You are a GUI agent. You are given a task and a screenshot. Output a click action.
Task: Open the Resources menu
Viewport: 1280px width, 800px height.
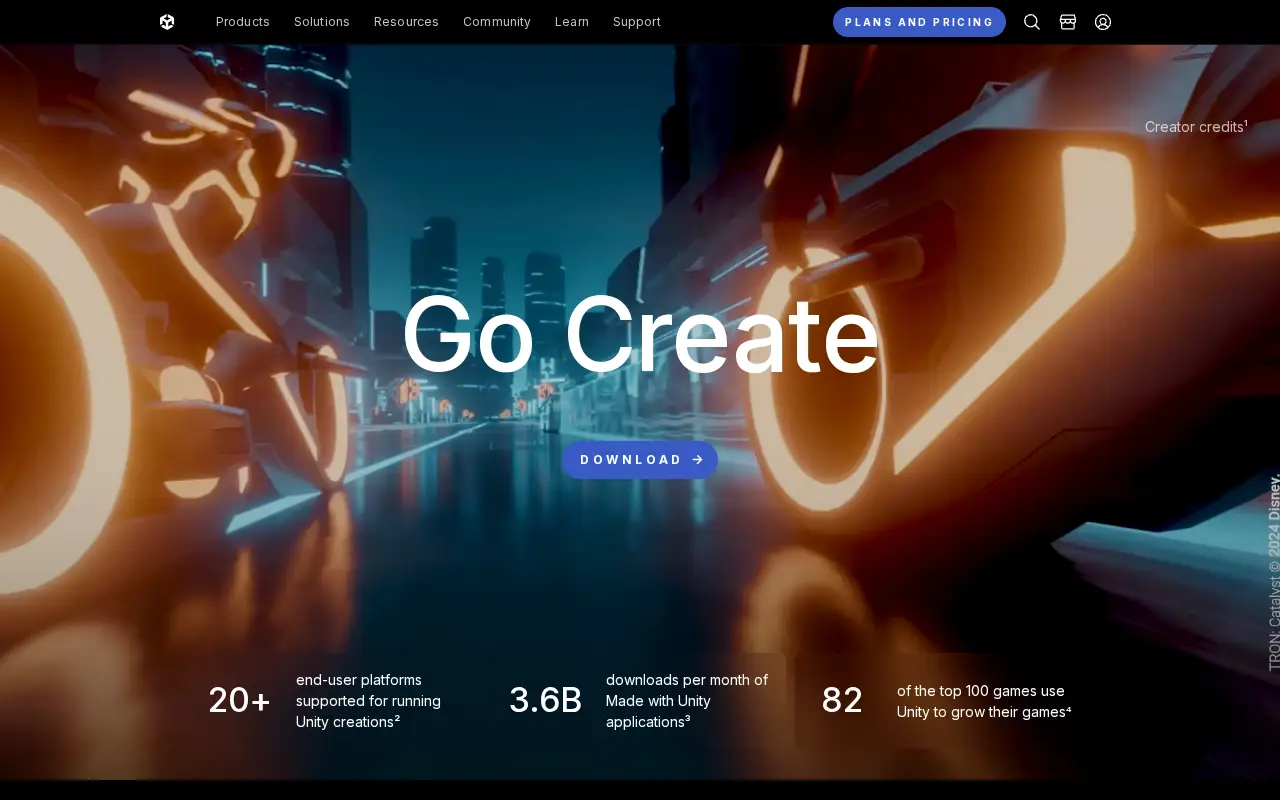point(406,22)
